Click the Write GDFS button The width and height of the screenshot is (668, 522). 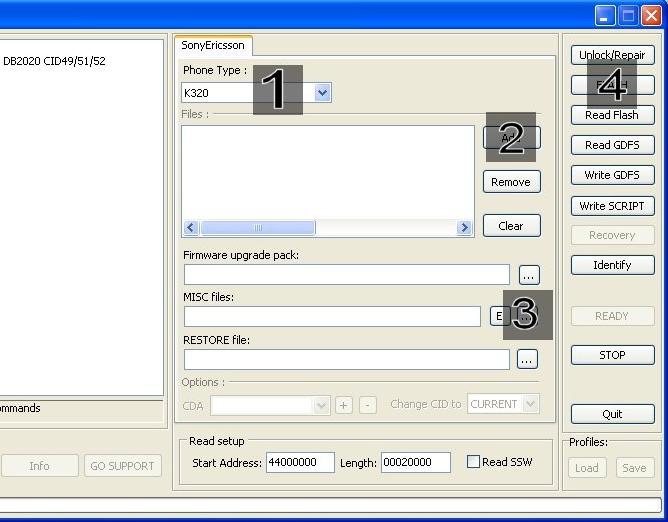point(613,175)
